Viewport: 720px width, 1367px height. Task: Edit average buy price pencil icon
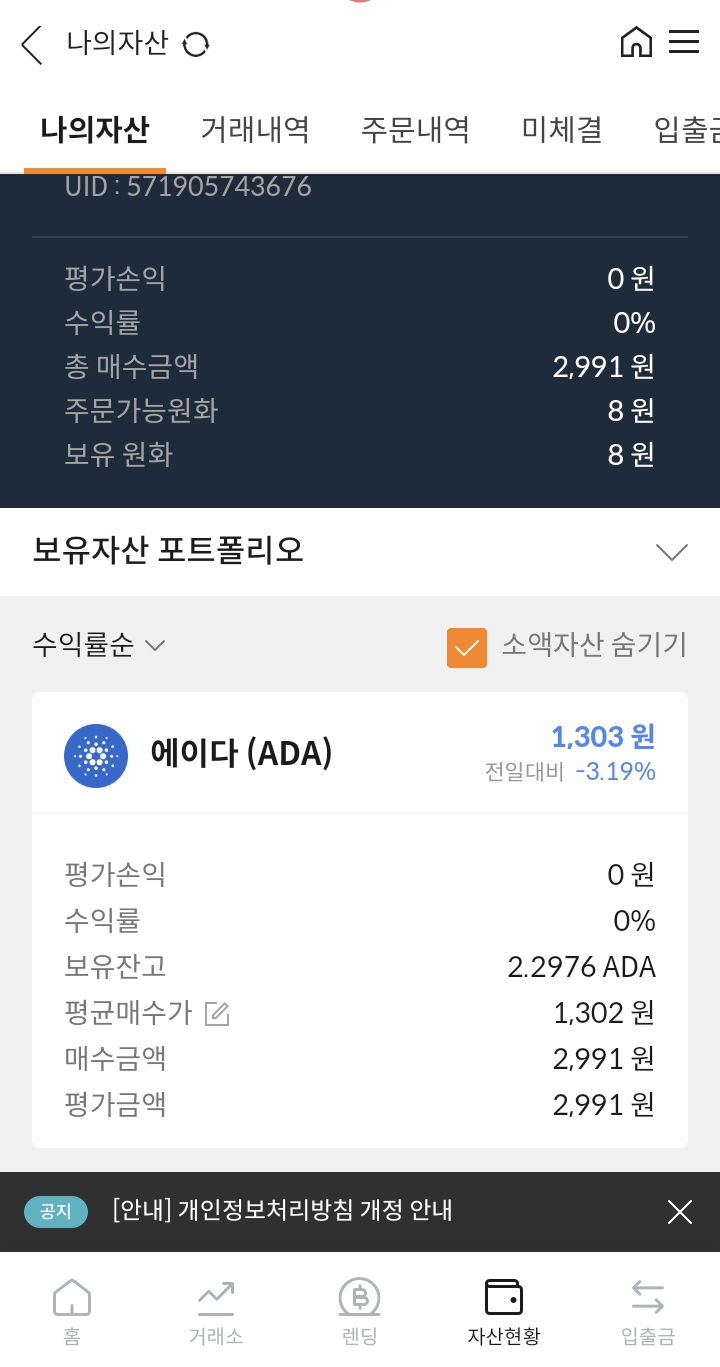[217, 1013]
